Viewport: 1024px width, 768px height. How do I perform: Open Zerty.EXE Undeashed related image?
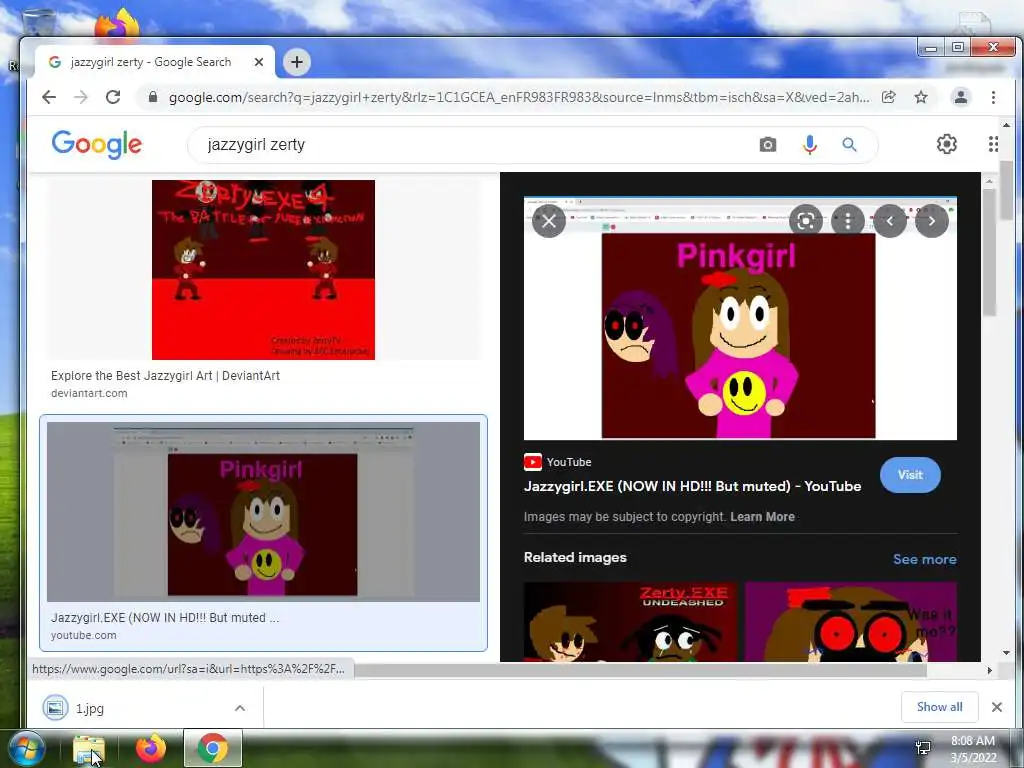[630, 622]
